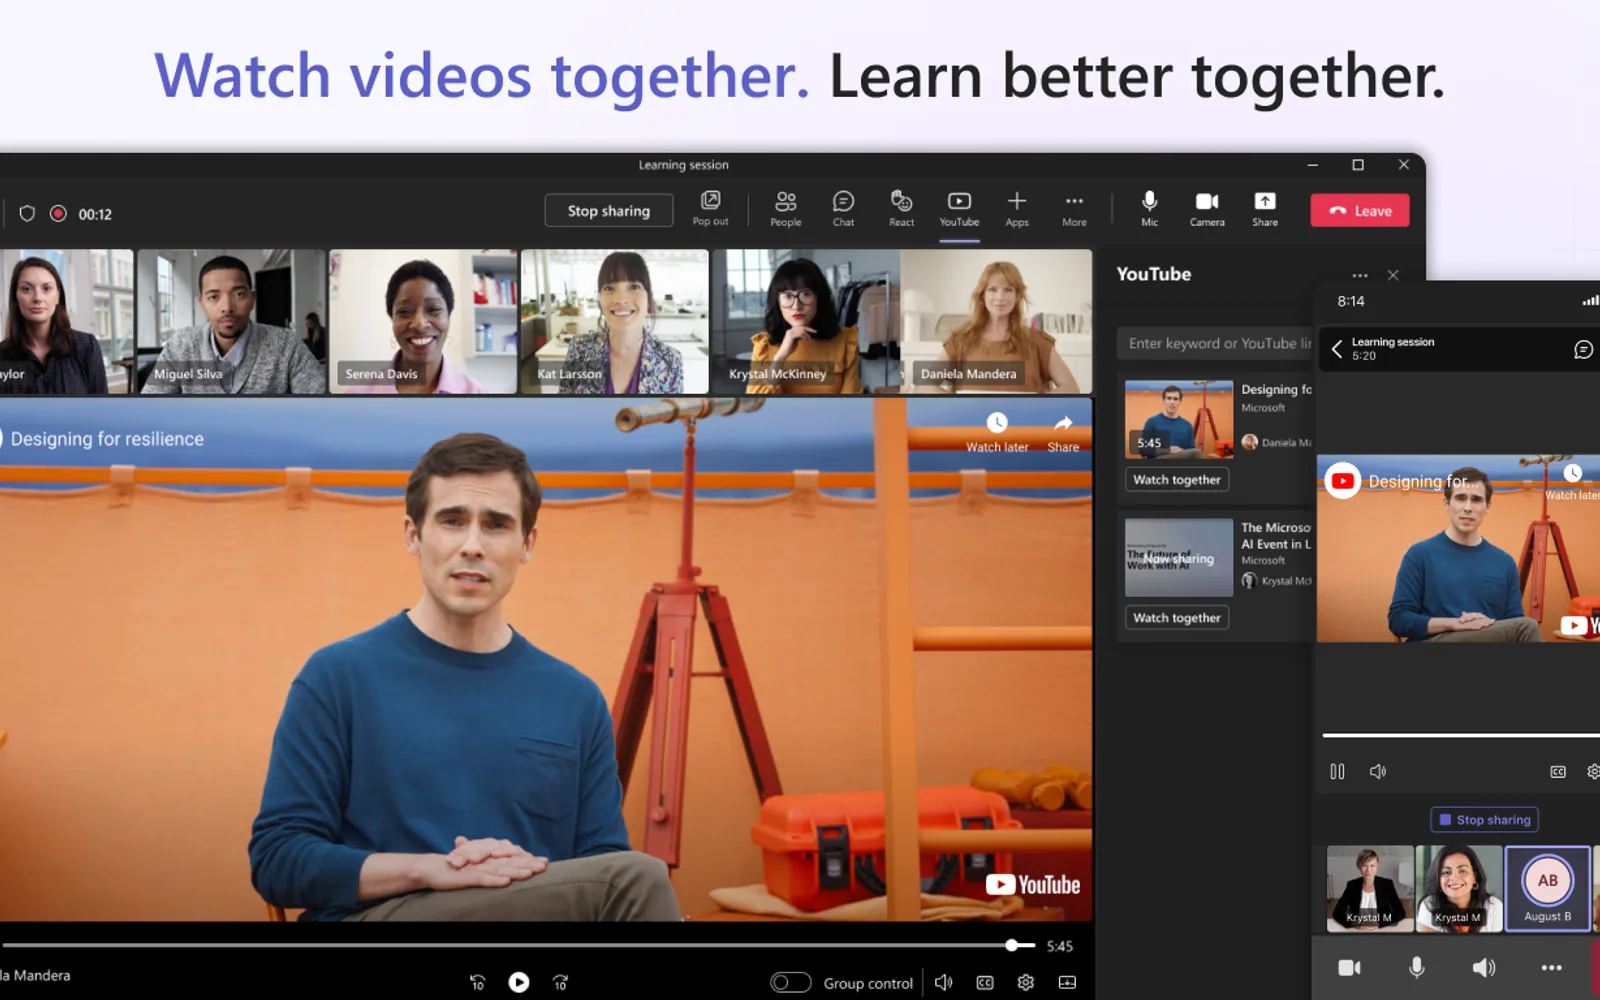Open the Designing for resilience video thumbnail
Screen dimensions: 1600x1000
coord(1179,419)
